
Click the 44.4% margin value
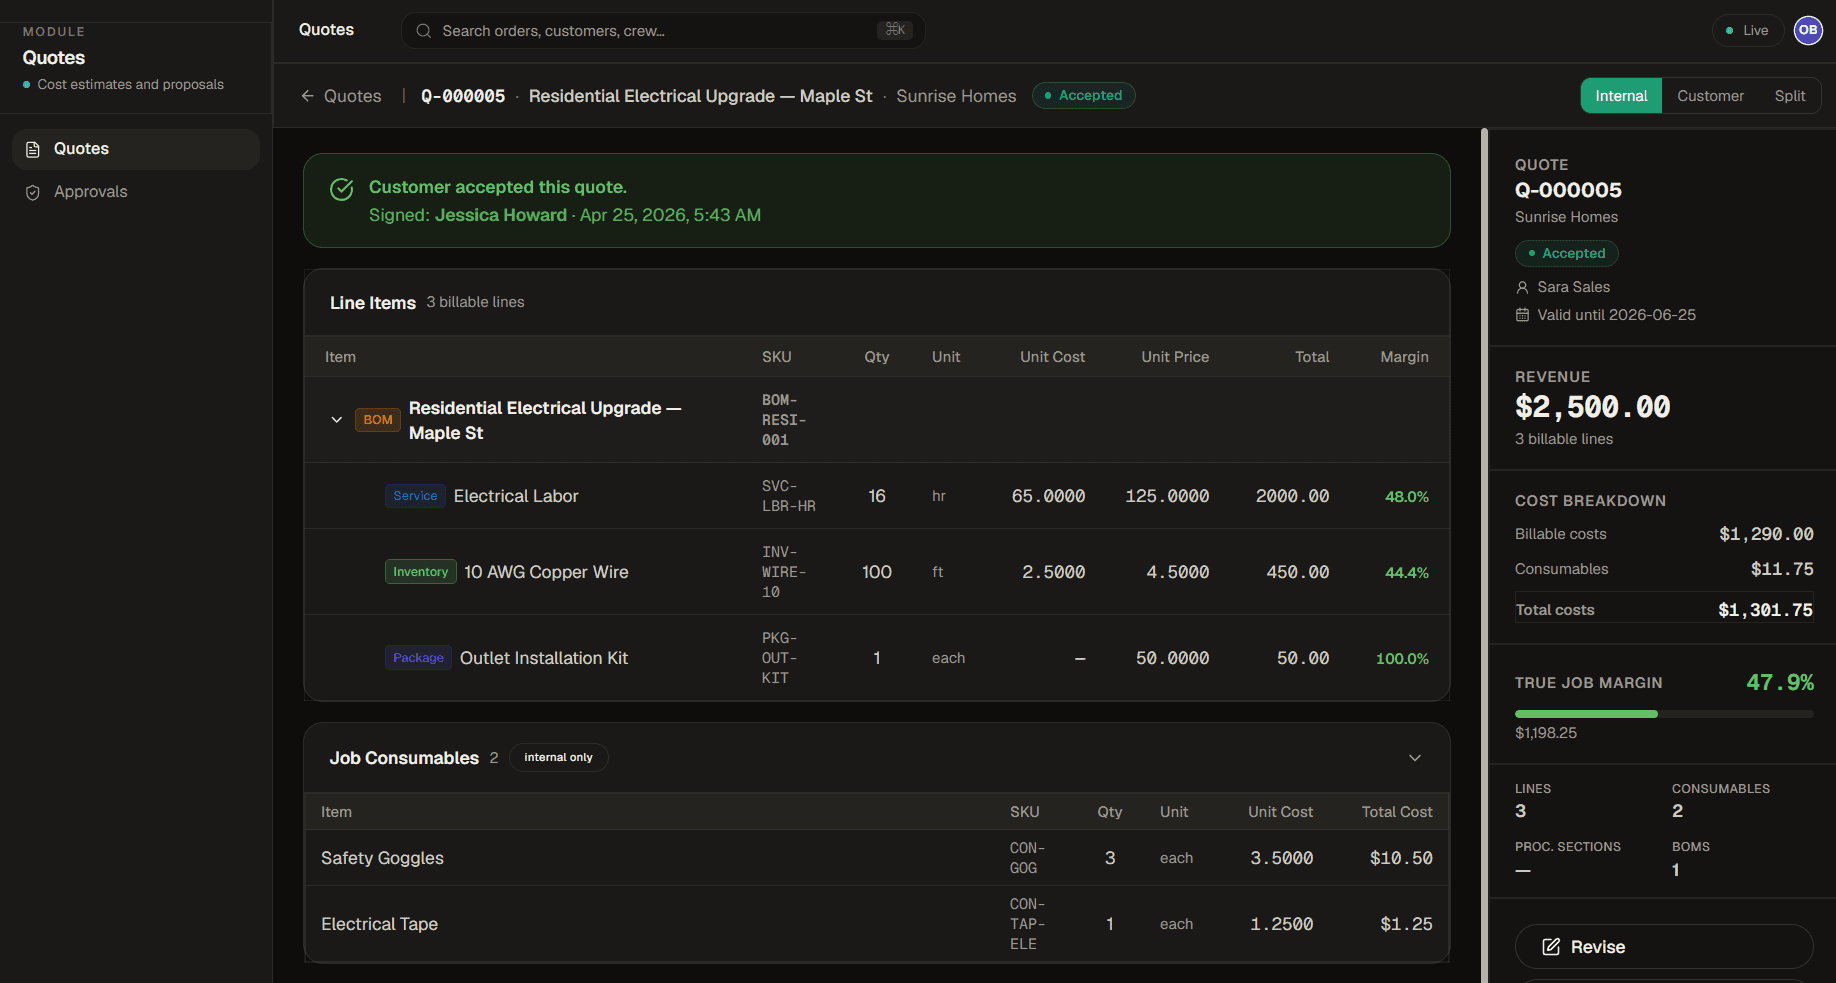pos(1407,573)
